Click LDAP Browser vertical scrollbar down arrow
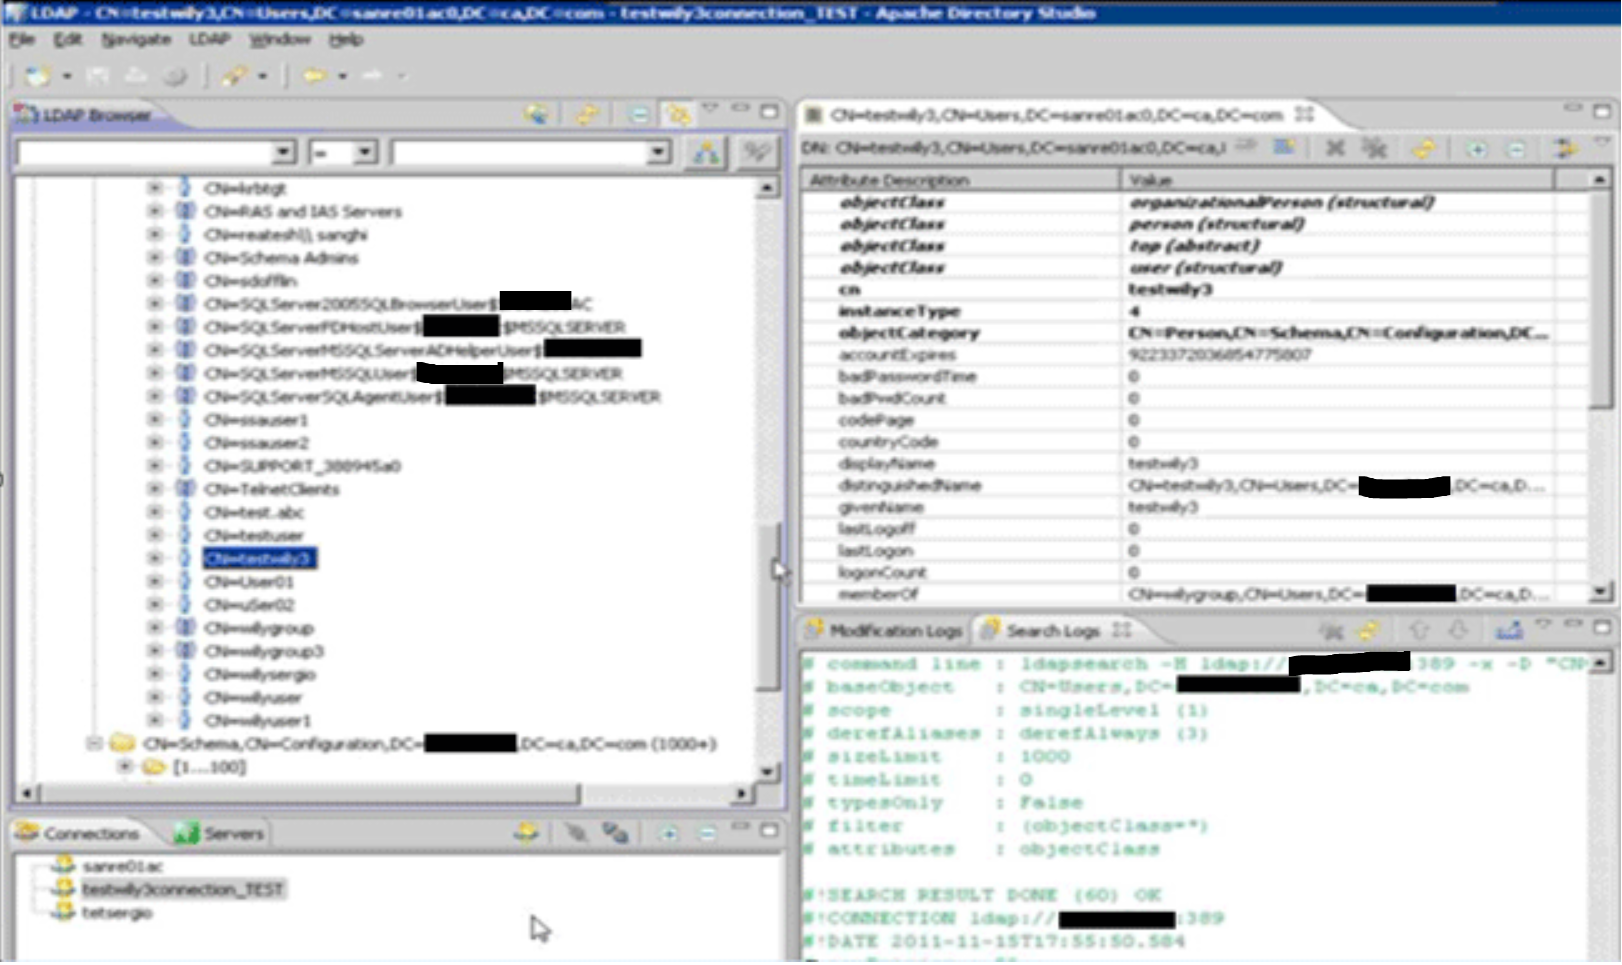Image resolution: width=1622 pixels, height=965 pixels. (767, 772)
